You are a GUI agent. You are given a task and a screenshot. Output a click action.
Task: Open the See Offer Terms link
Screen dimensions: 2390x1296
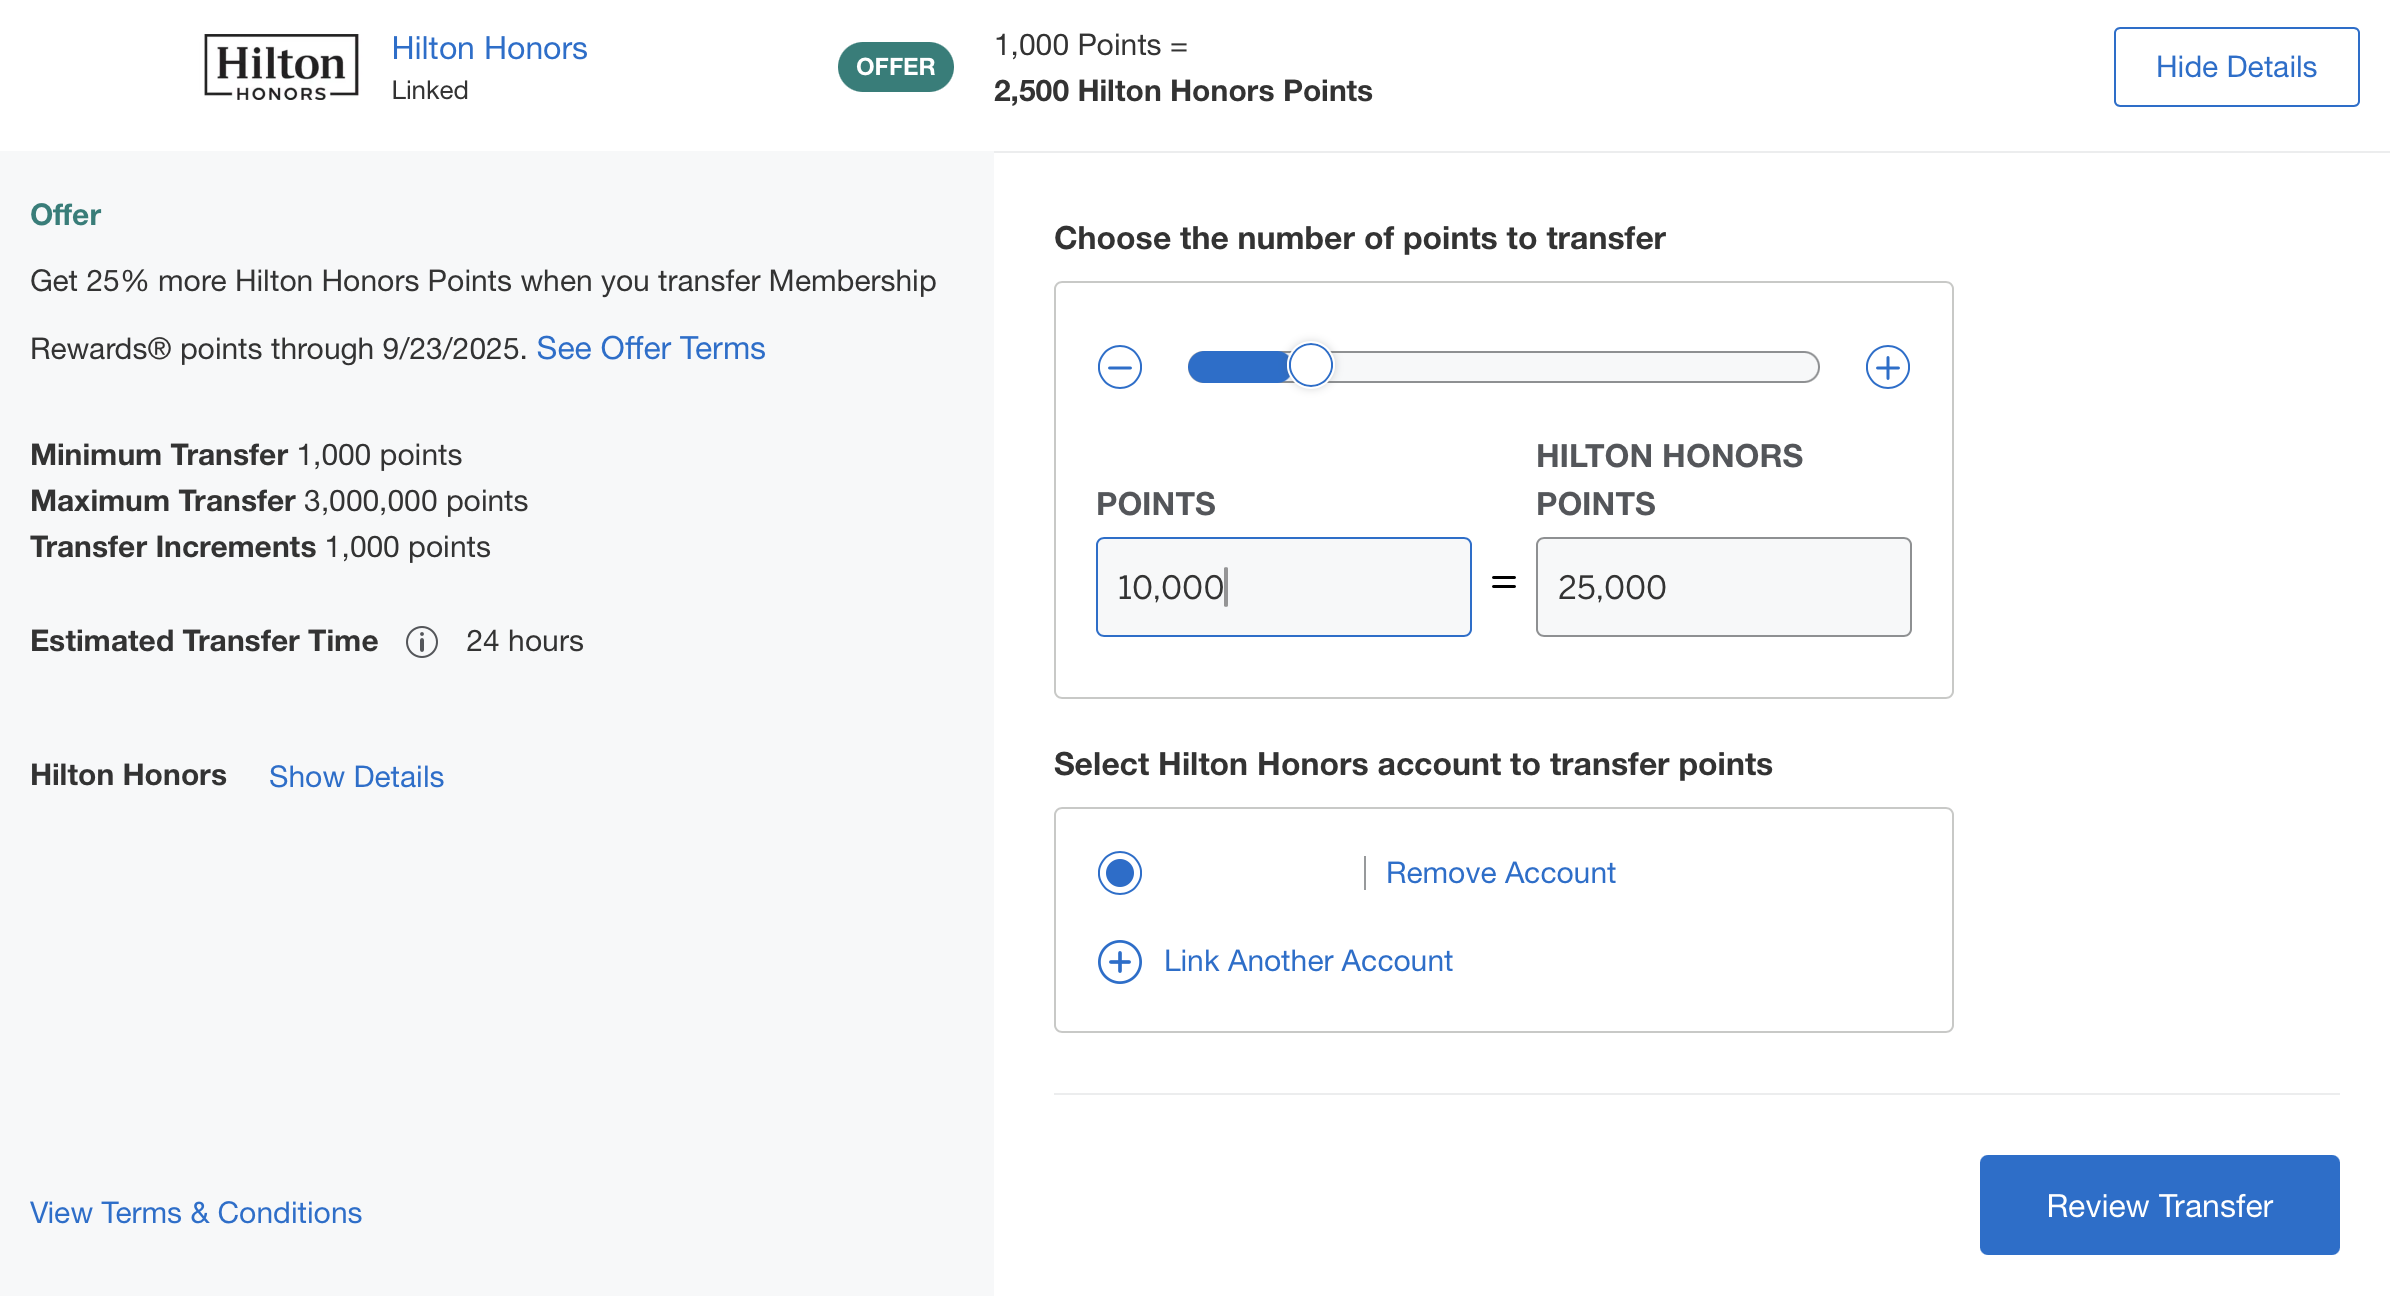[x=651, y=348]
